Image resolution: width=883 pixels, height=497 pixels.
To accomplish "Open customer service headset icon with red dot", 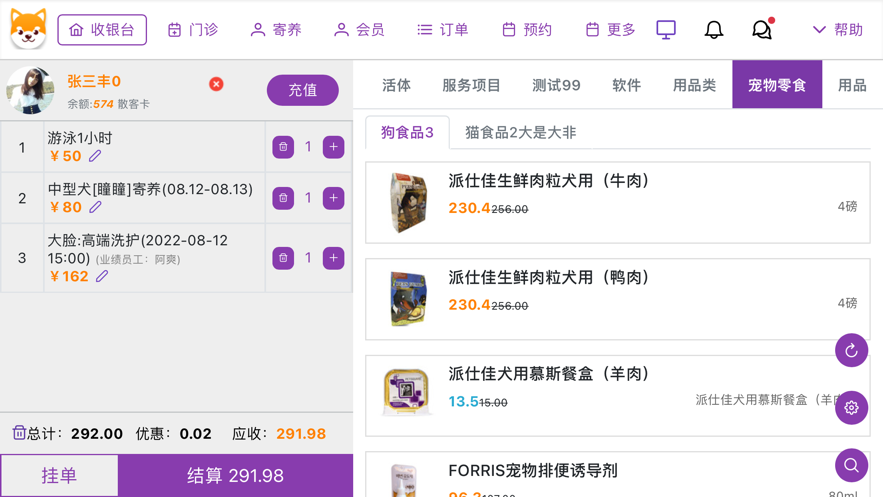I will pyautogui.click(x=762, y=30).
